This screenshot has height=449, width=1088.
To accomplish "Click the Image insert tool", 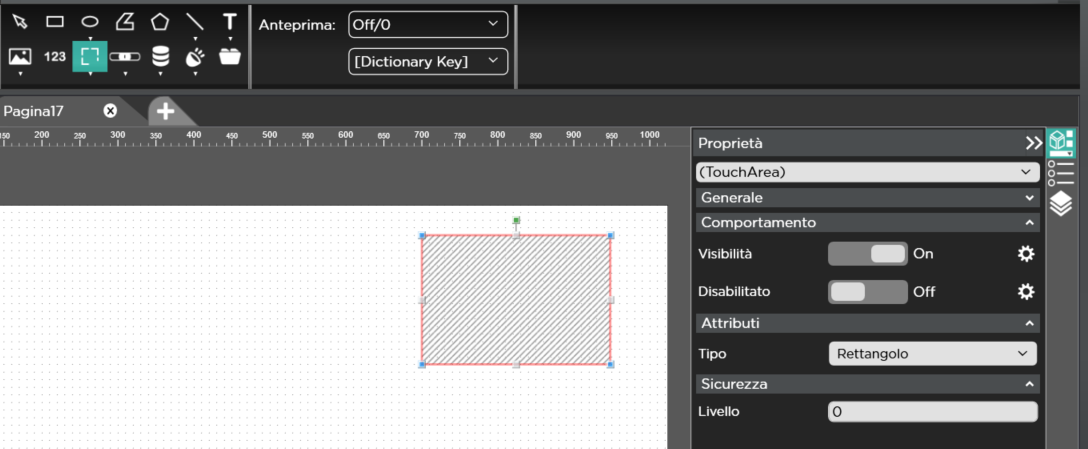I will tap(20, 57).
